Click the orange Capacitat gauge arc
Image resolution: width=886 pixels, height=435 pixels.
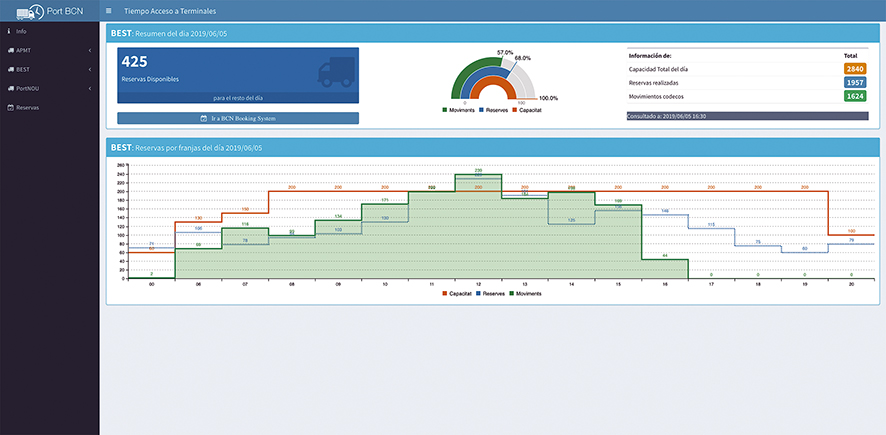click(493, 81)
